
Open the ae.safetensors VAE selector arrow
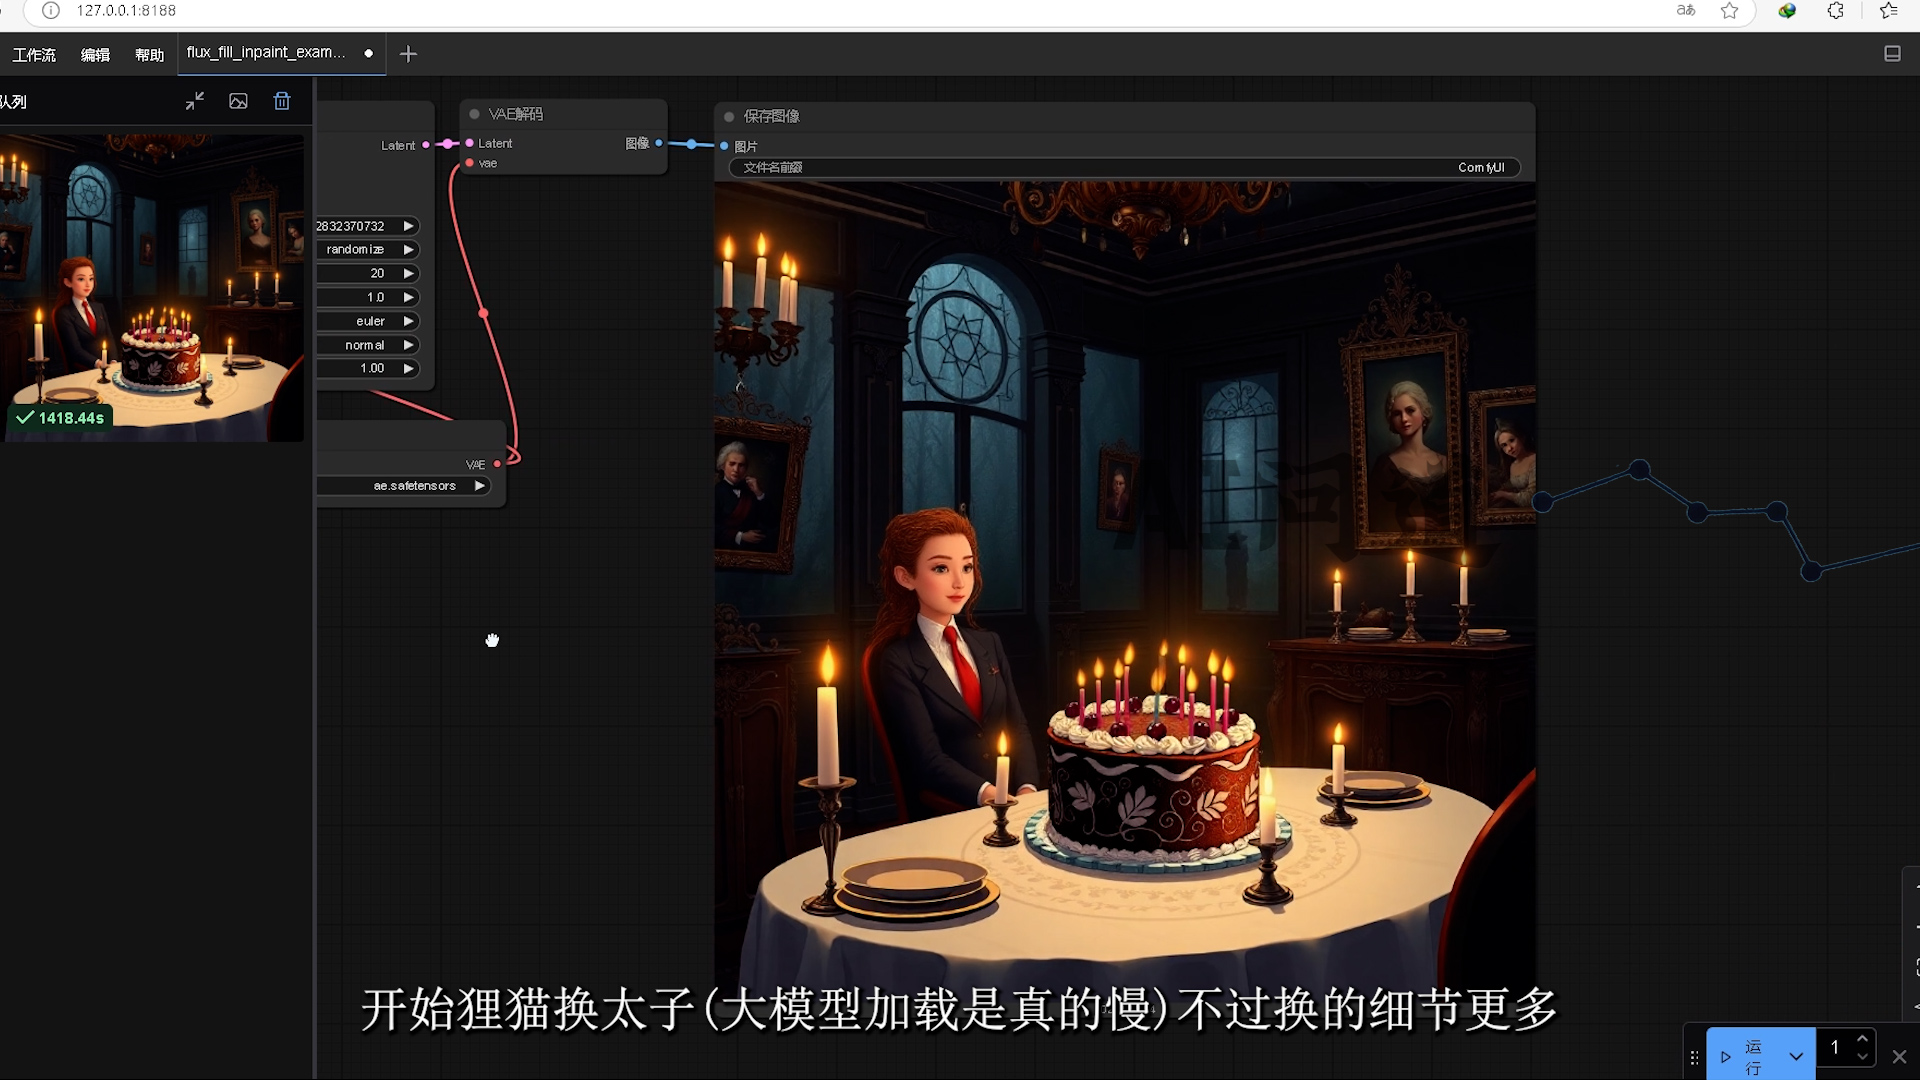point(480,486)
